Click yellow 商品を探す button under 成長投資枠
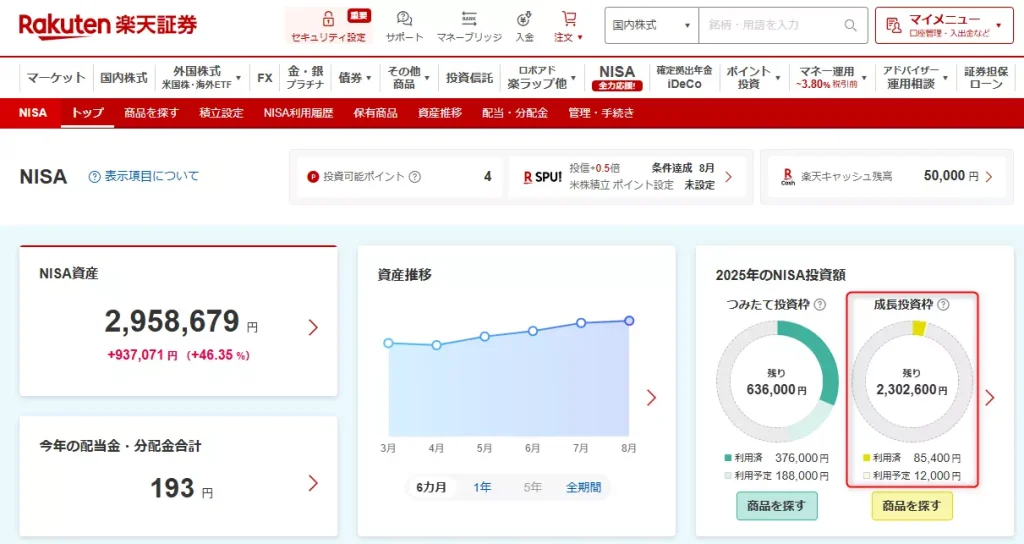 point(912,506)
